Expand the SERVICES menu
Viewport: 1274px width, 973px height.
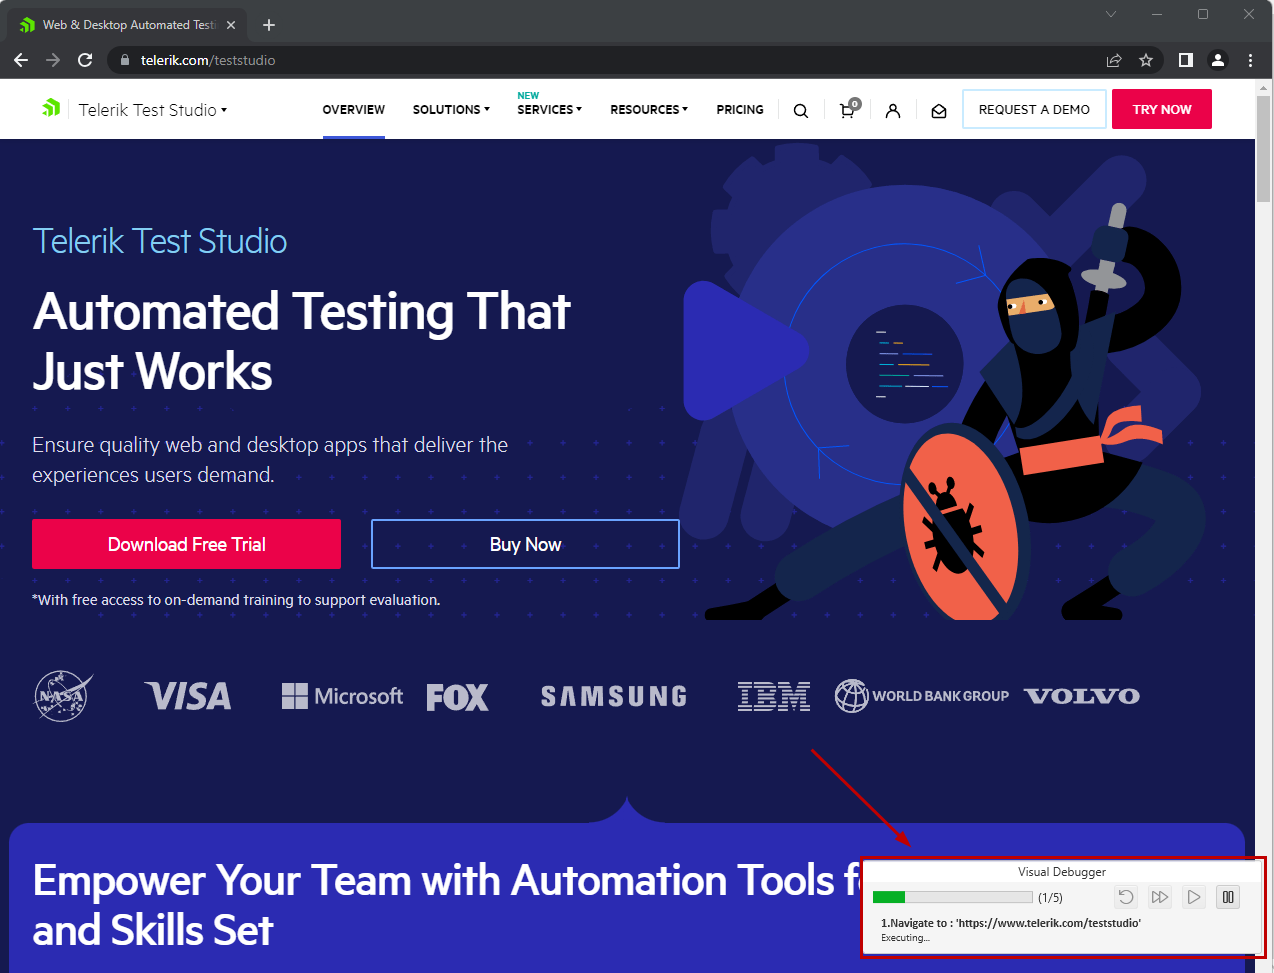click(549, 110)
